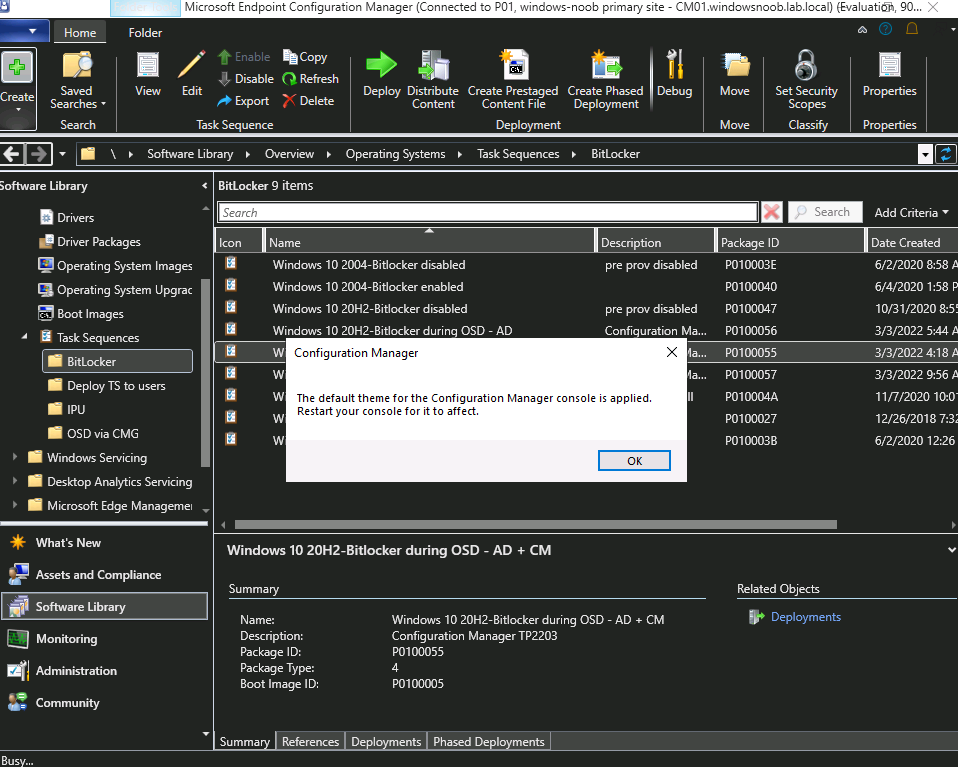Copy the selected task sequence
The image size is (958, 767).
pyautogui.click(x=305, y=57)
